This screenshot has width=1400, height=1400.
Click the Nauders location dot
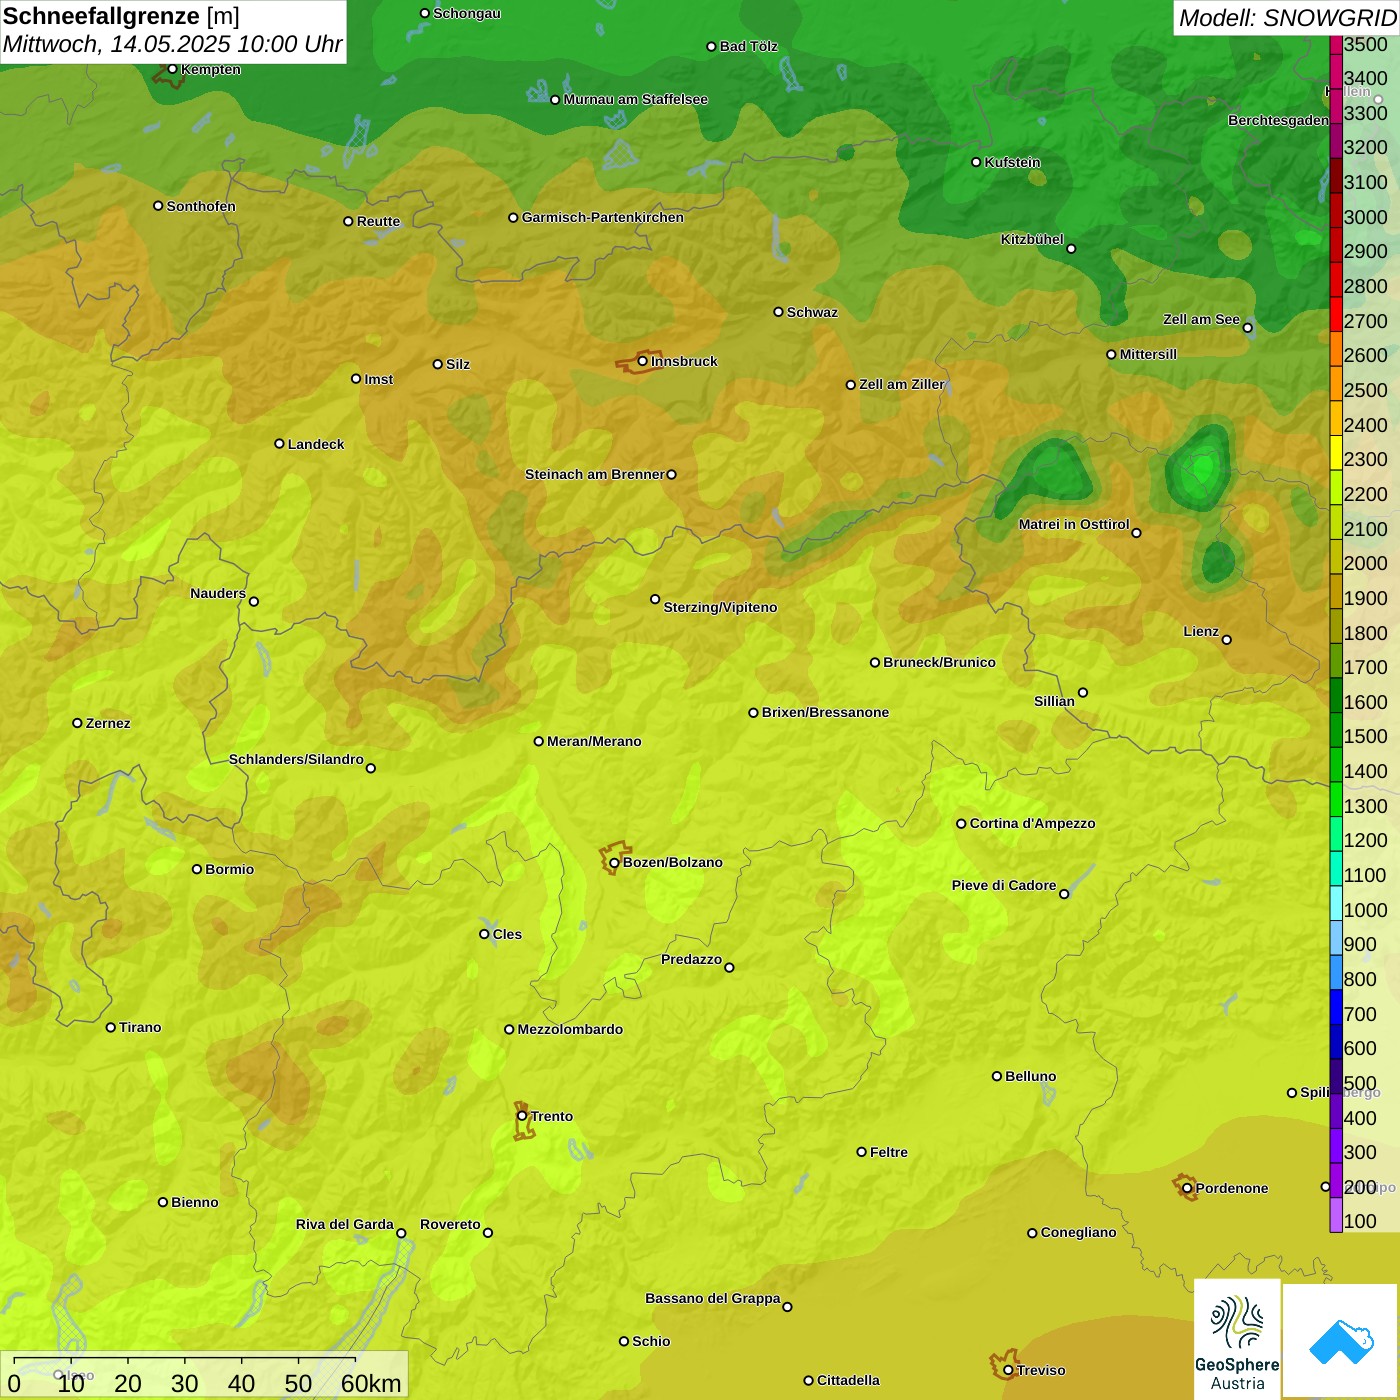pyautogui.click(x=253, y=602)
